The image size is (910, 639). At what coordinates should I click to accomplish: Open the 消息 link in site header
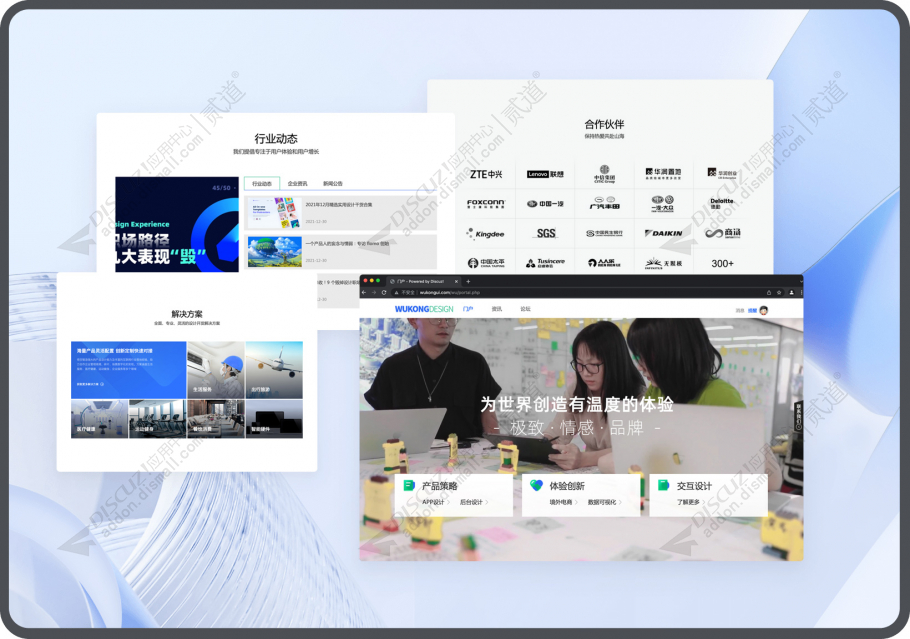point(740,311)
